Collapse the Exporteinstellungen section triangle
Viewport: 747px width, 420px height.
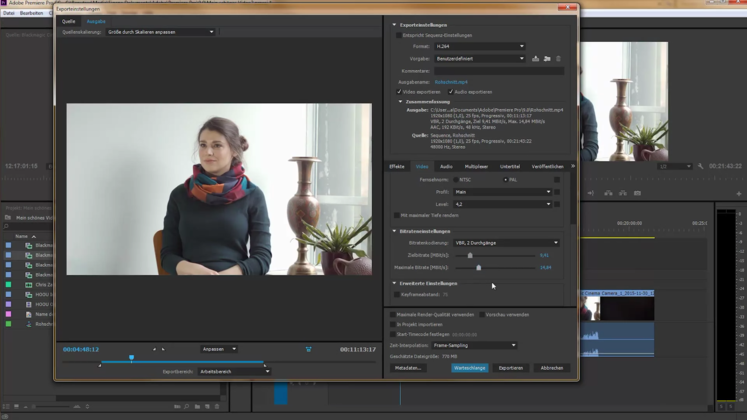[394, 25]
